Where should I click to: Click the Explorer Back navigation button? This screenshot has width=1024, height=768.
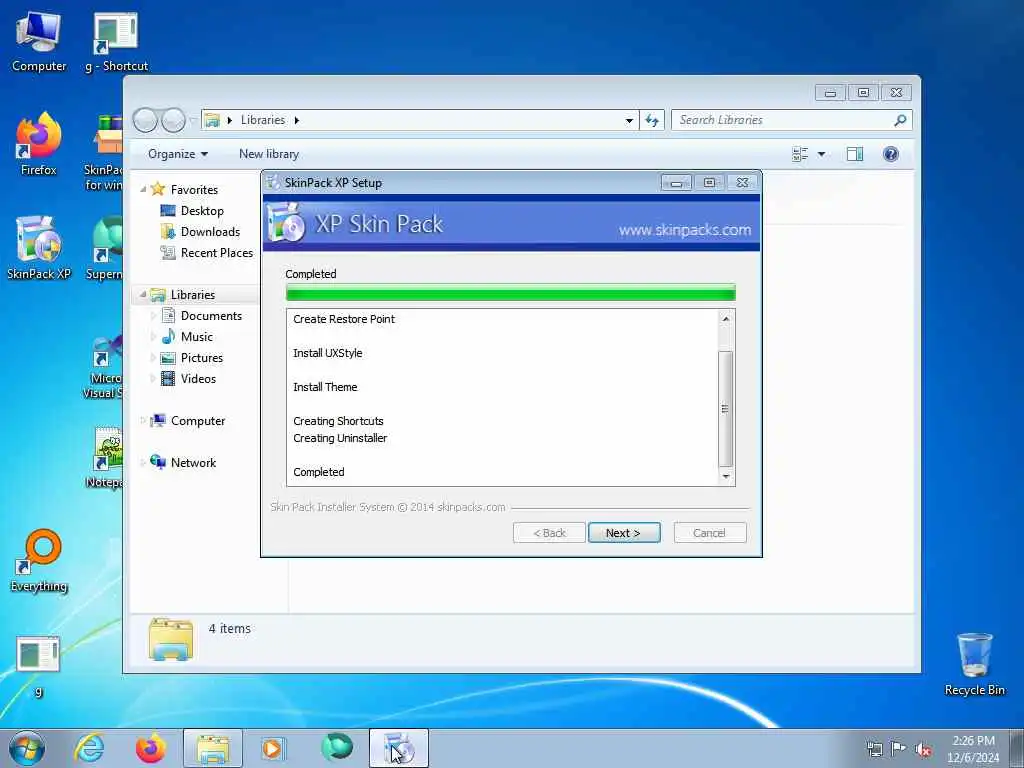(145, 120)
